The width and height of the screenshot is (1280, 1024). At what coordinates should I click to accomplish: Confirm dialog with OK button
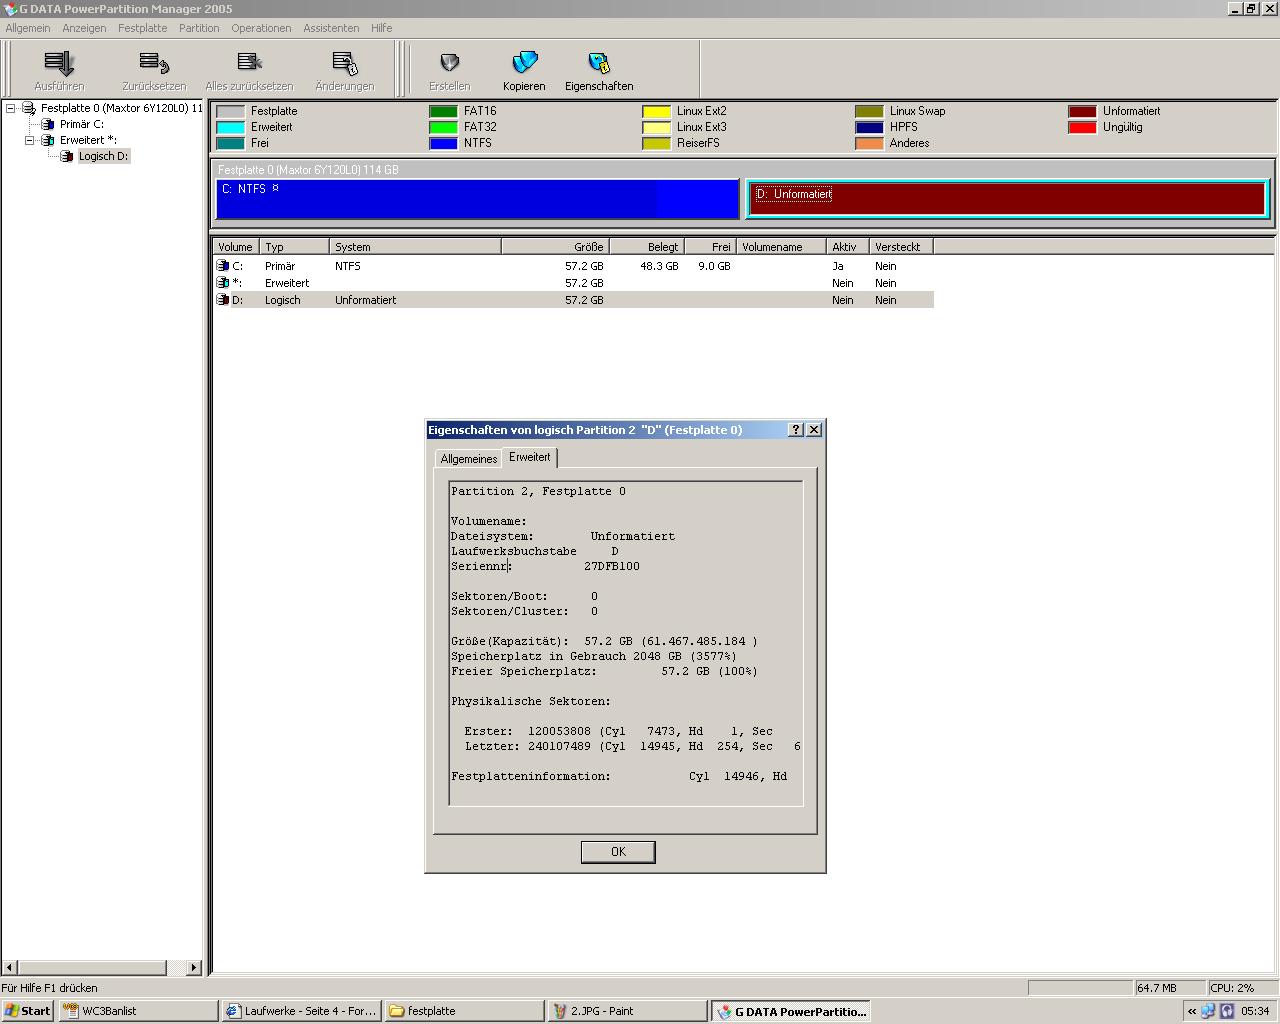618,852
